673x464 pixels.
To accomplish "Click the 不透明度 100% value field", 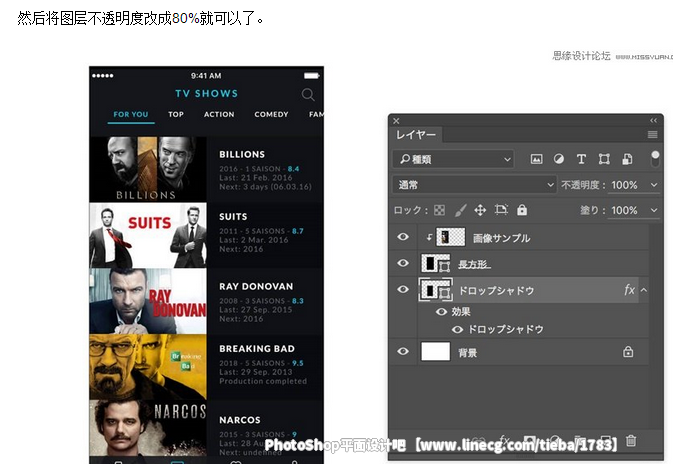I will click(x=624, y=185).
